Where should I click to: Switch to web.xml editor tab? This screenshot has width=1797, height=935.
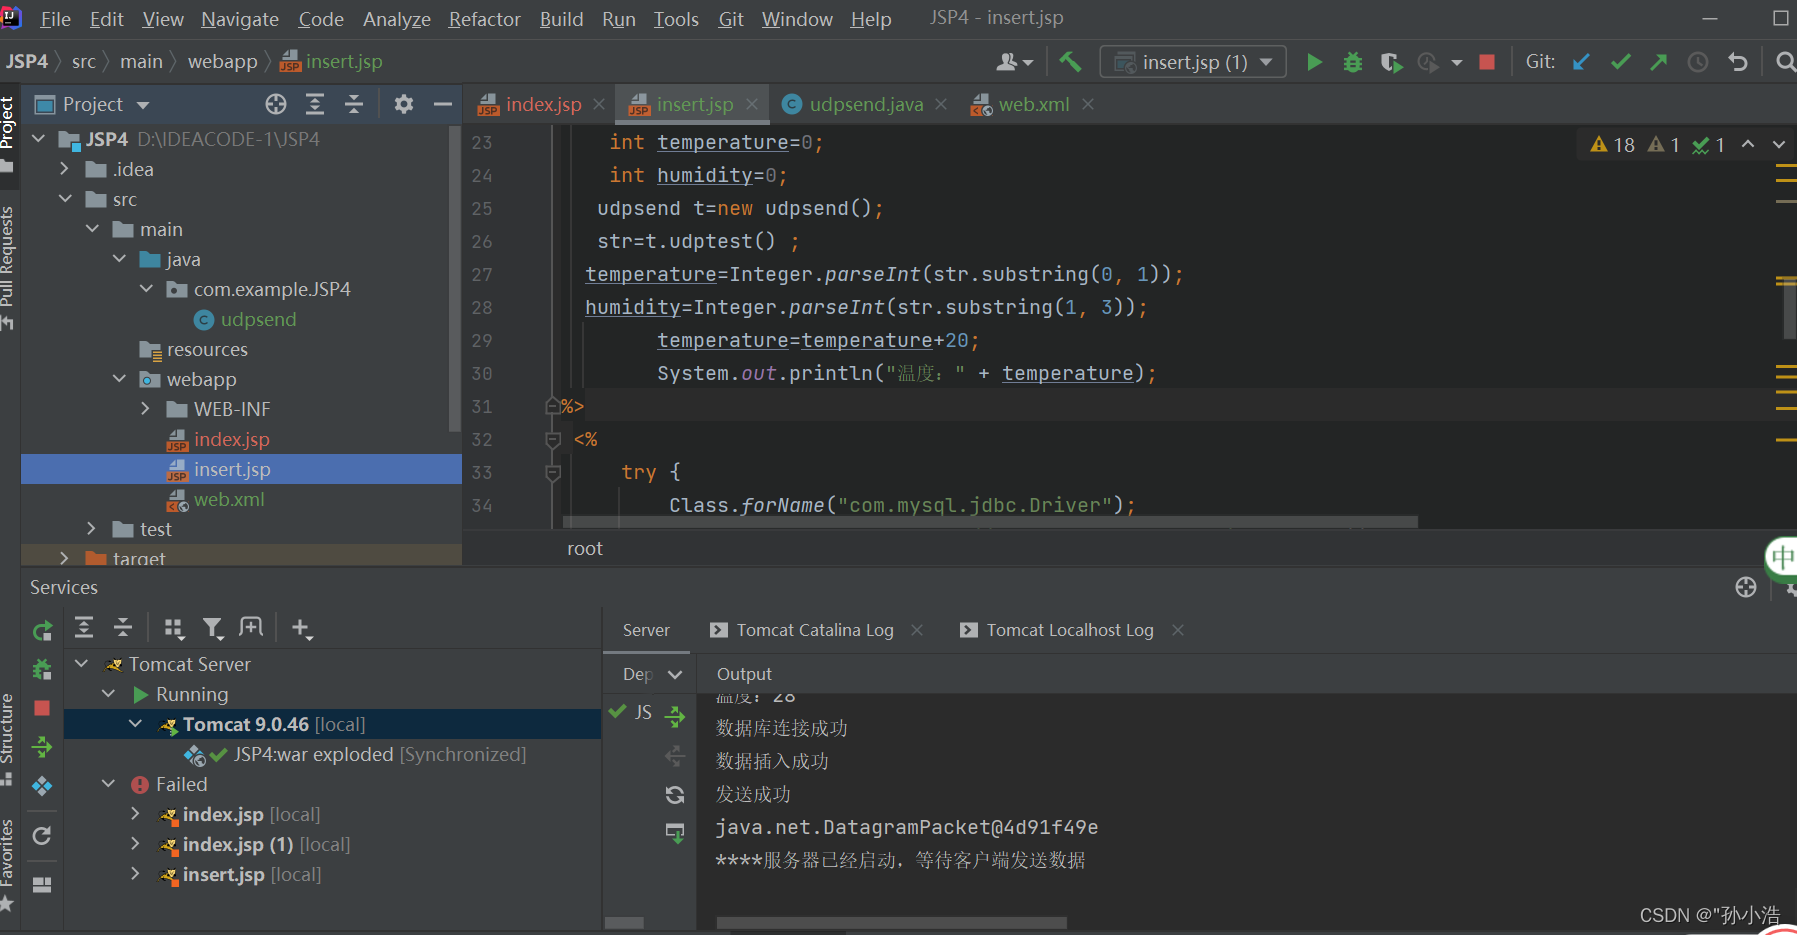pos(1033,104)
